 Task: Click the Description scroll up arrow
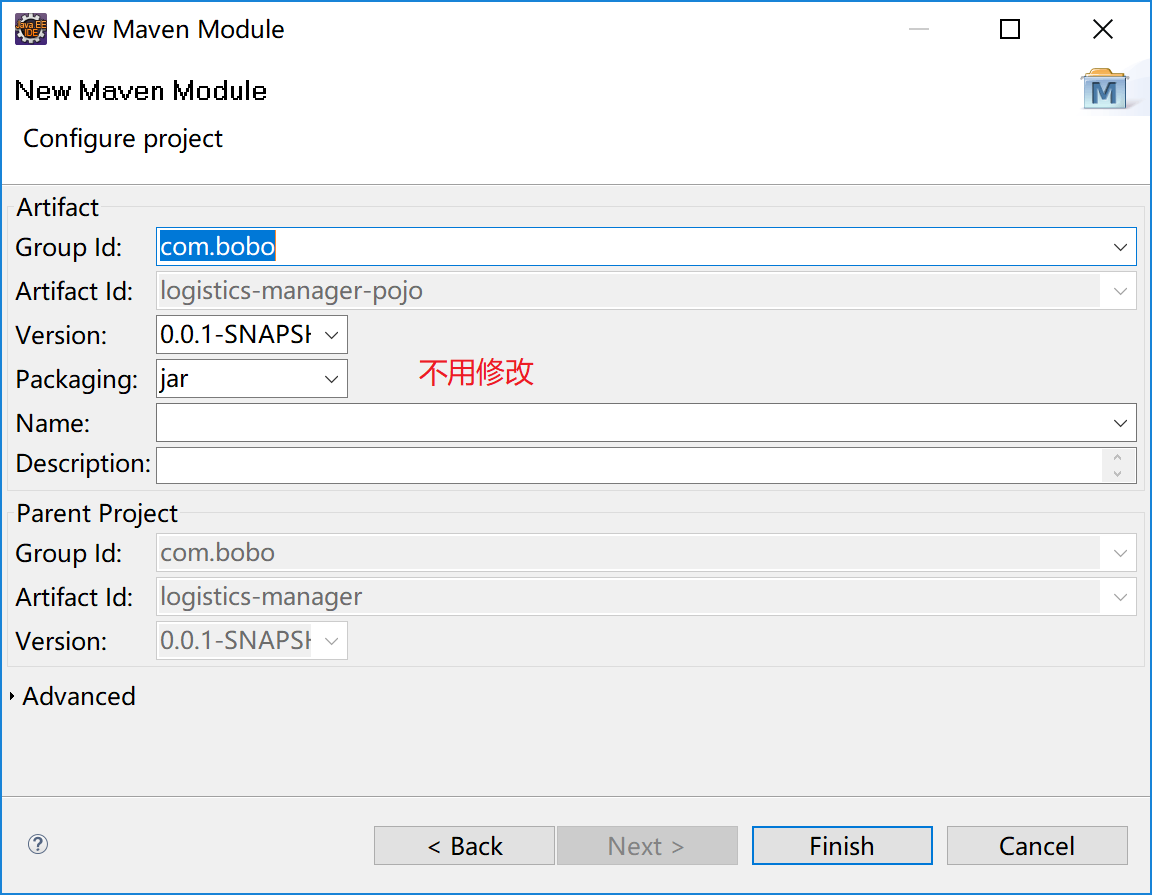tap(1117, 457)
